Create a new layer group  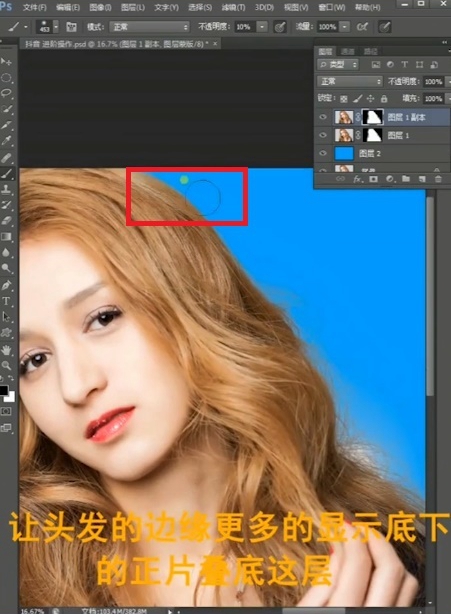(x=406, y=179)
